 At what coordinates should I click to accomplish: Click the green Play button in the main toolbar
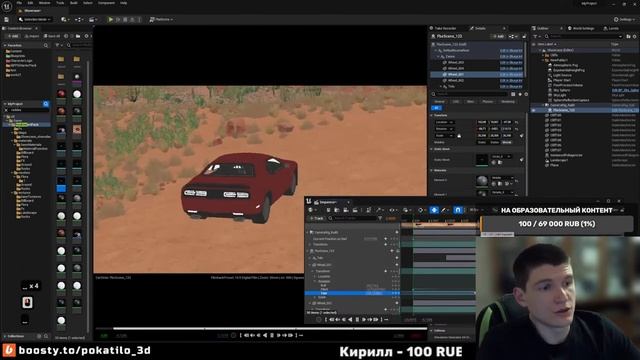point(110,19)
